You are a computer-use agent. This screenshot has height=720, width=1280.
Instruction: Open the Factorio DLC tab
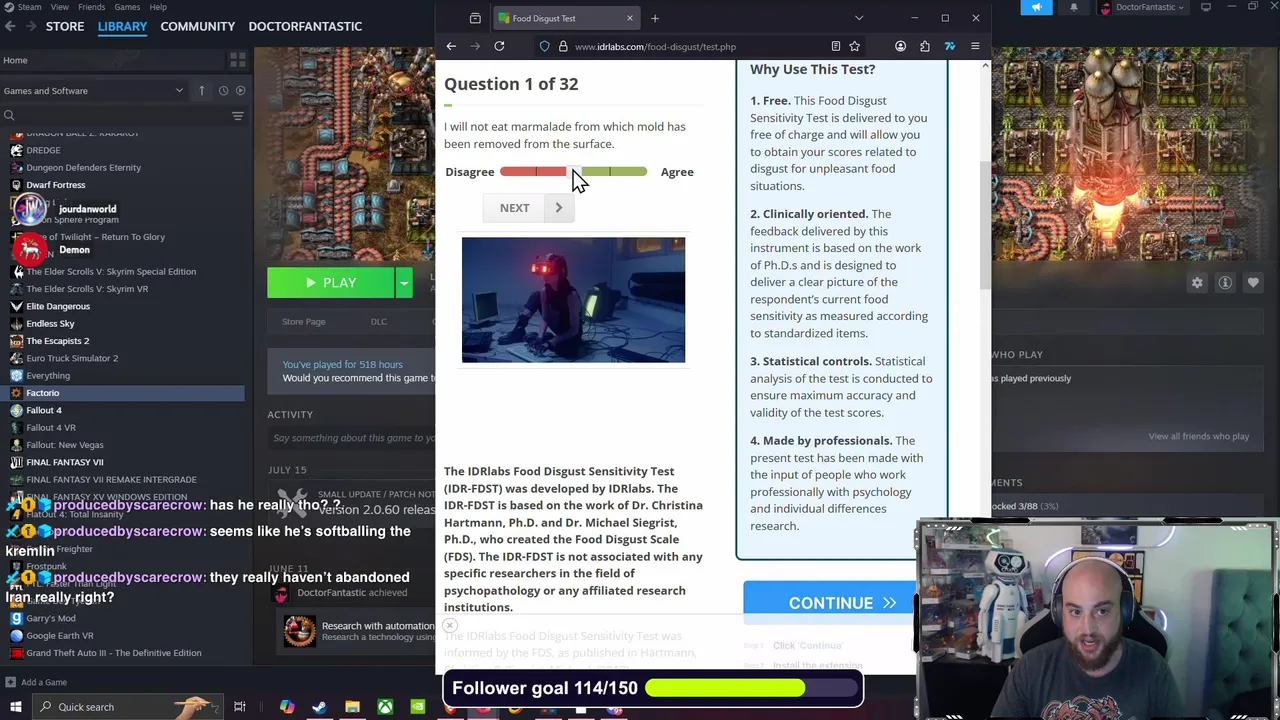(379, 321)
